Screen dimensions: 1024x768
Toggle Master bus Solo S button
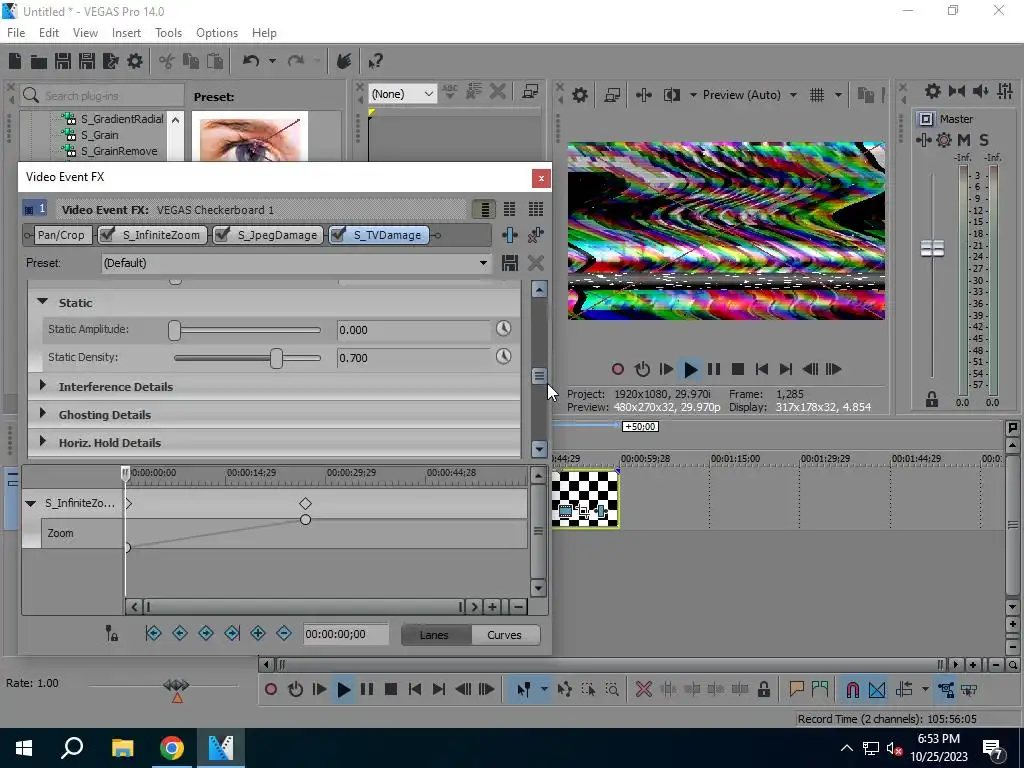984,140
